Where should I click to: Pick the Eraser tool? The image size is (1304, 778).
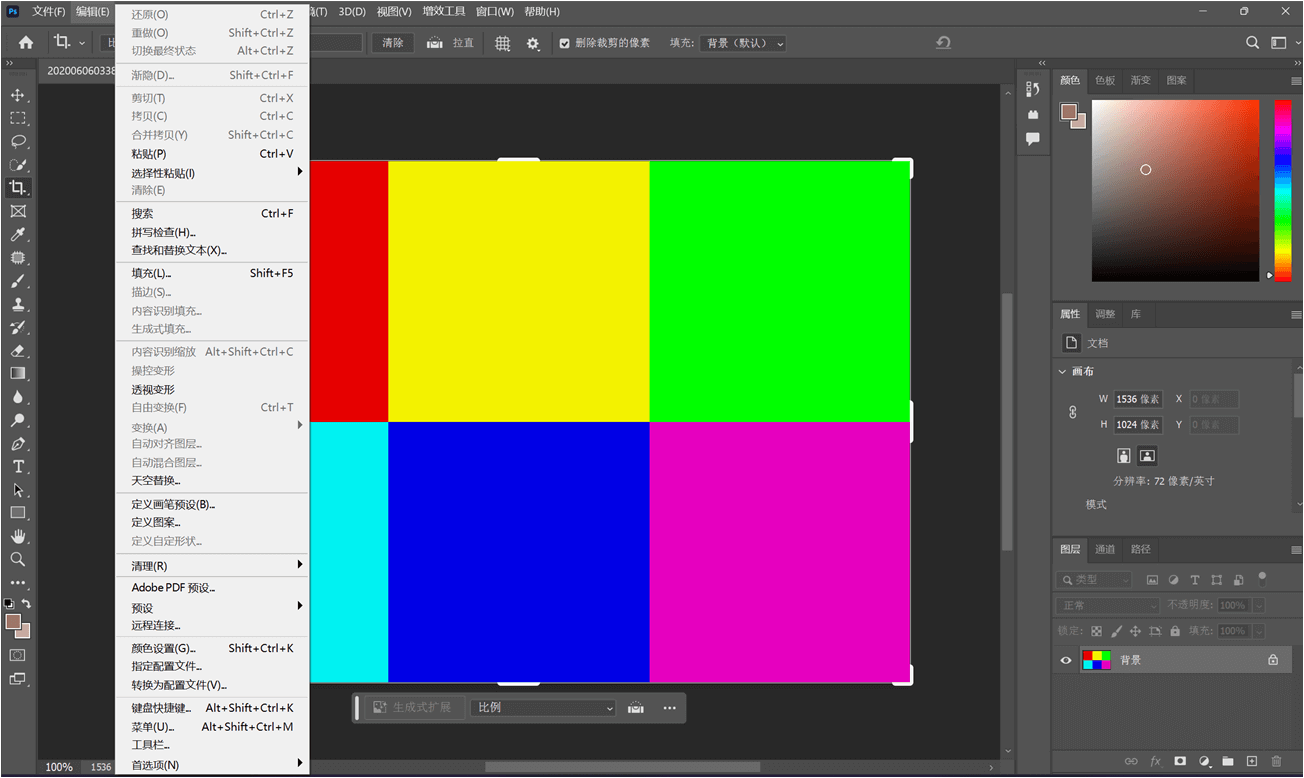click(x=18, y=351)
